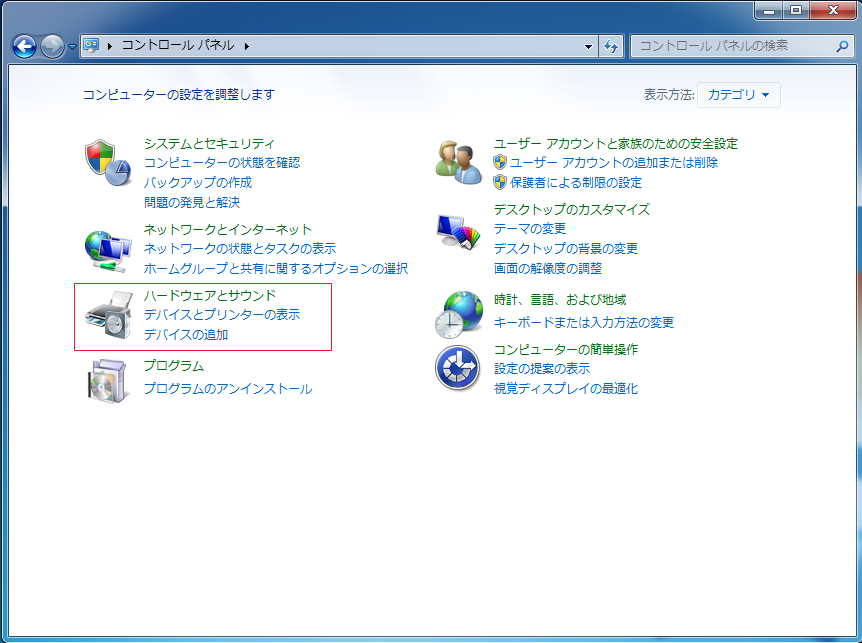This screenshot has height=643, width=862.
Task: Open ユーザー アカウントと家族のための安全設定 link
Action: click(x=616, y=143)
